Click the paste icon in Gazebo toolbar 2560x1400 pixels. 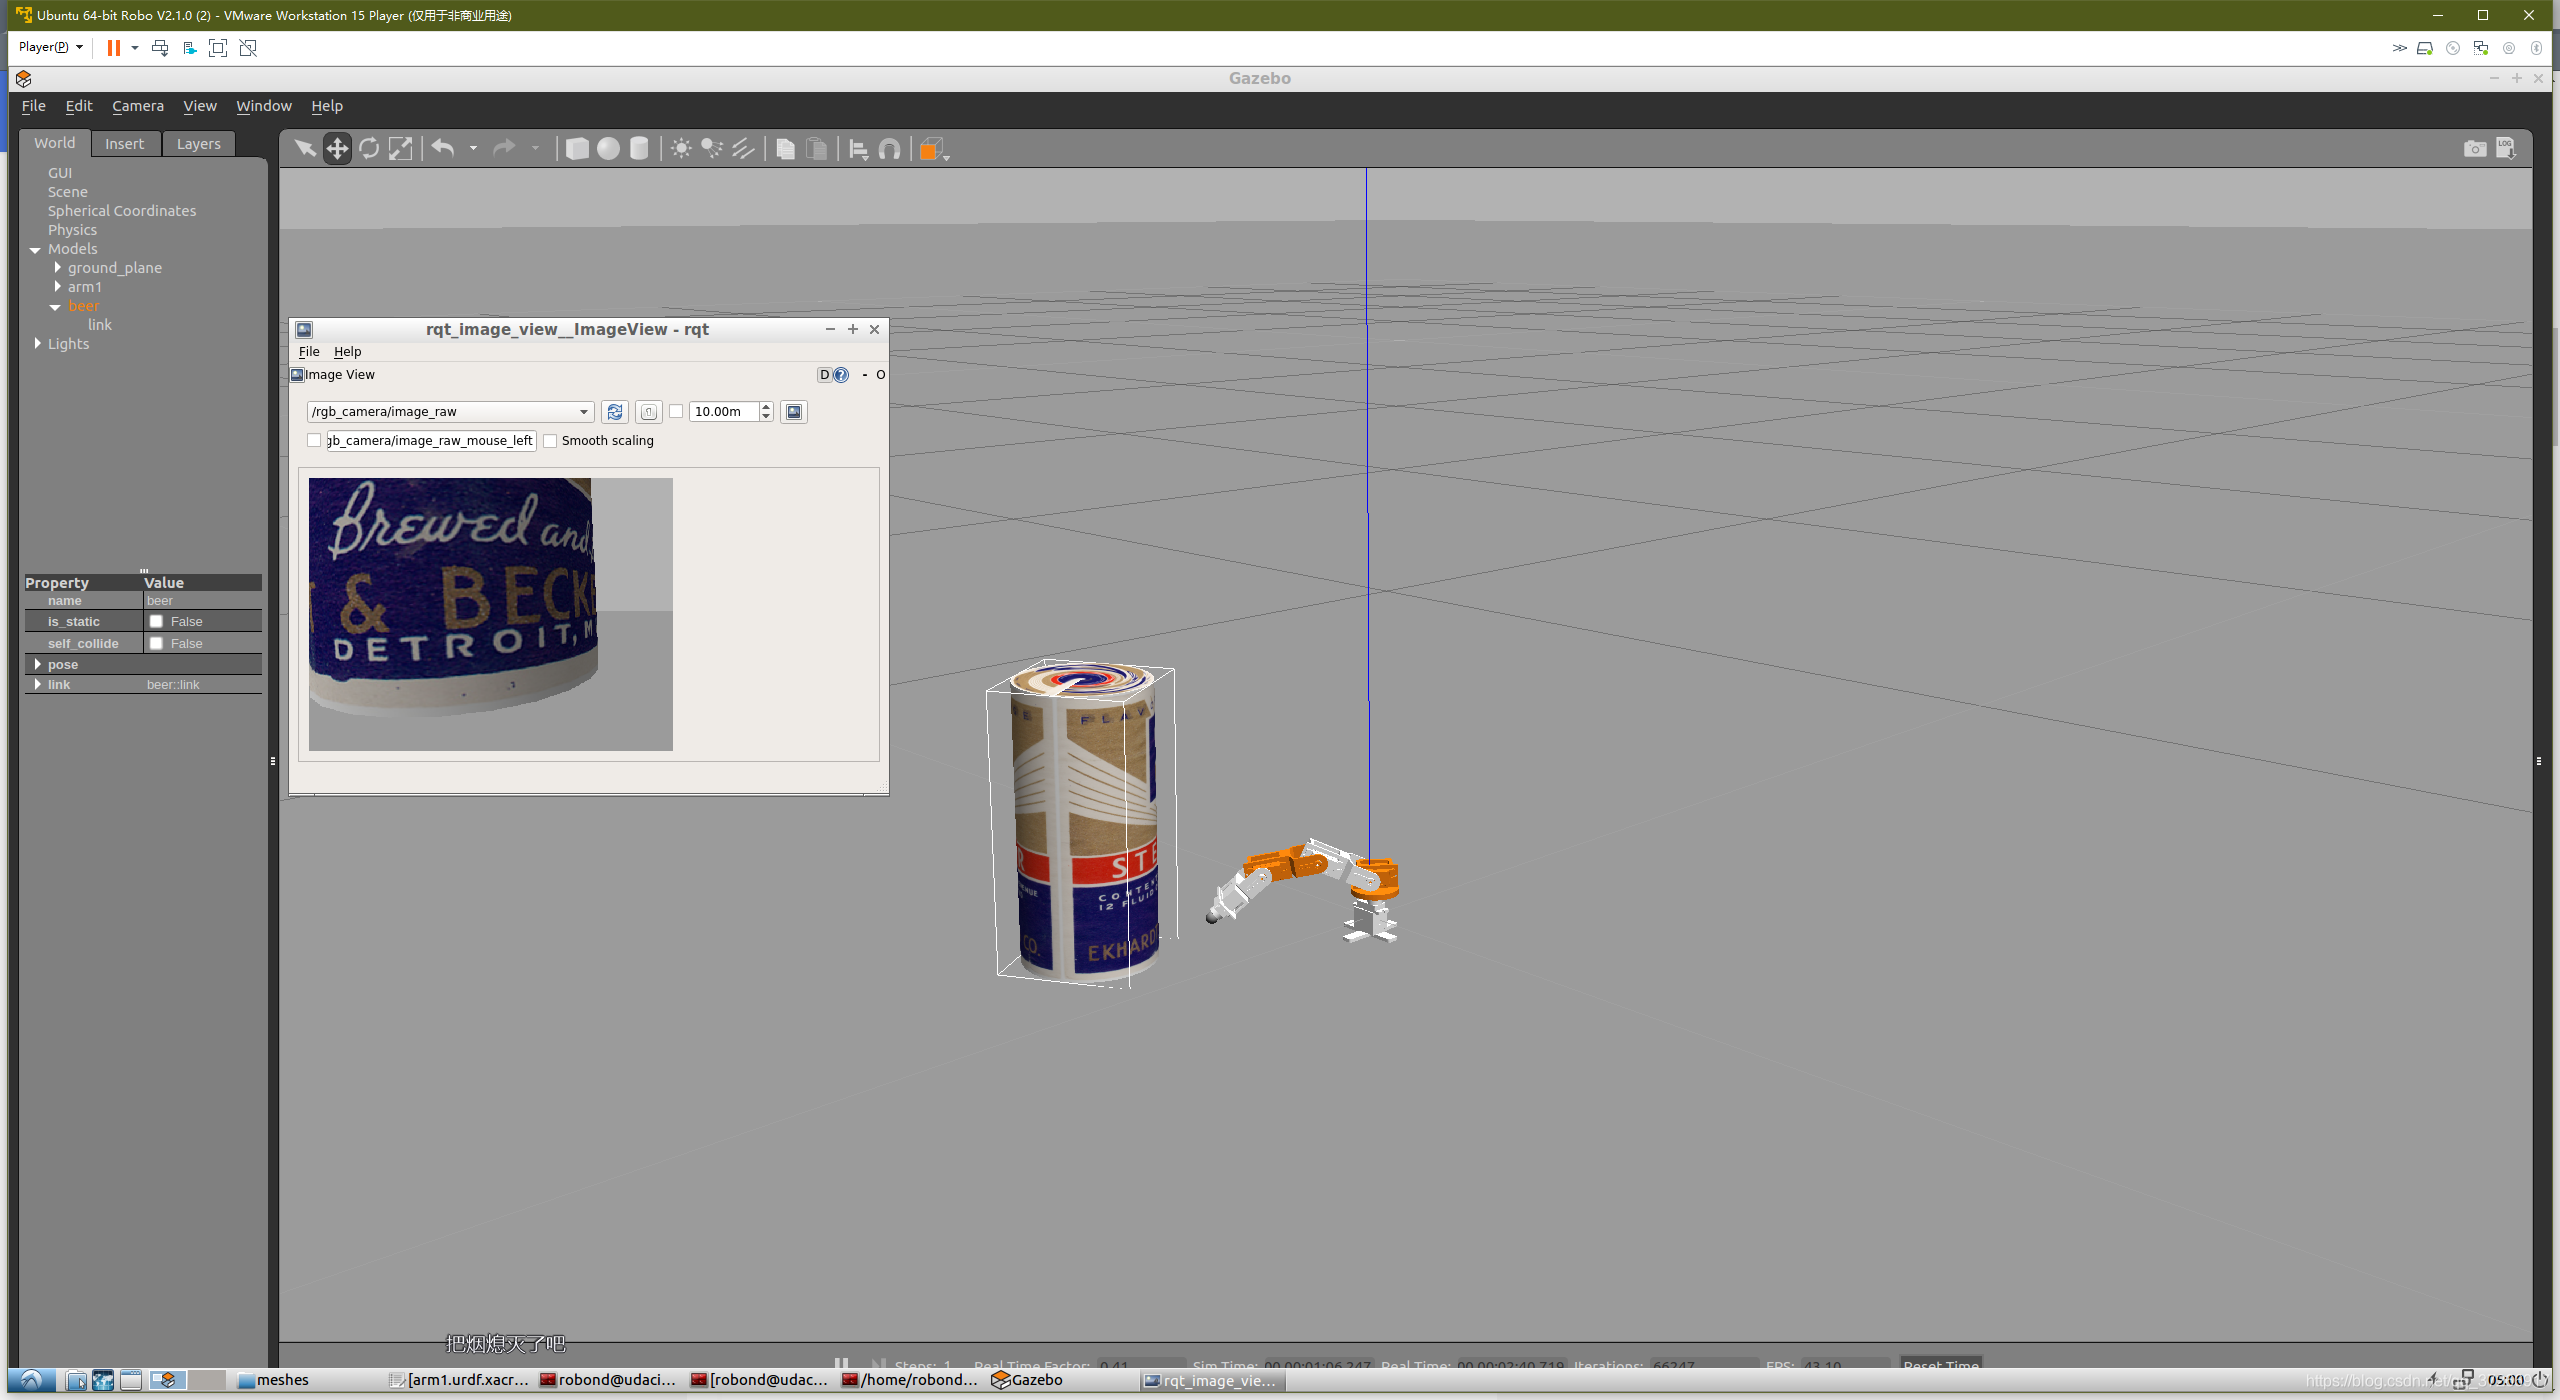click(817, 149)
